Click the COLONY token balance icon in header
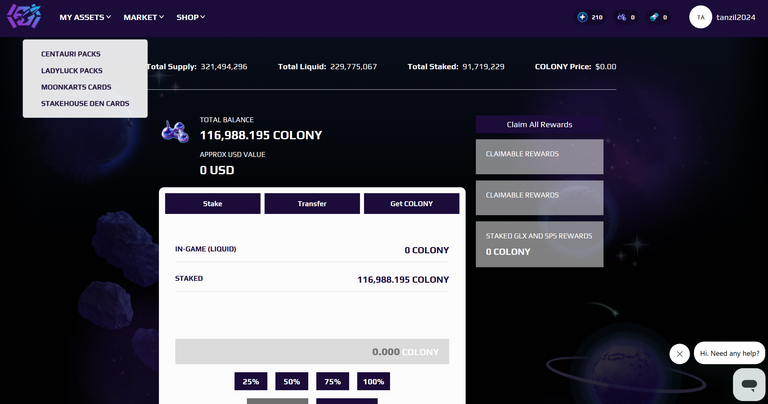The height and width of the screenshot is (404, 768). pyautogui.click(x=622, y=17)
